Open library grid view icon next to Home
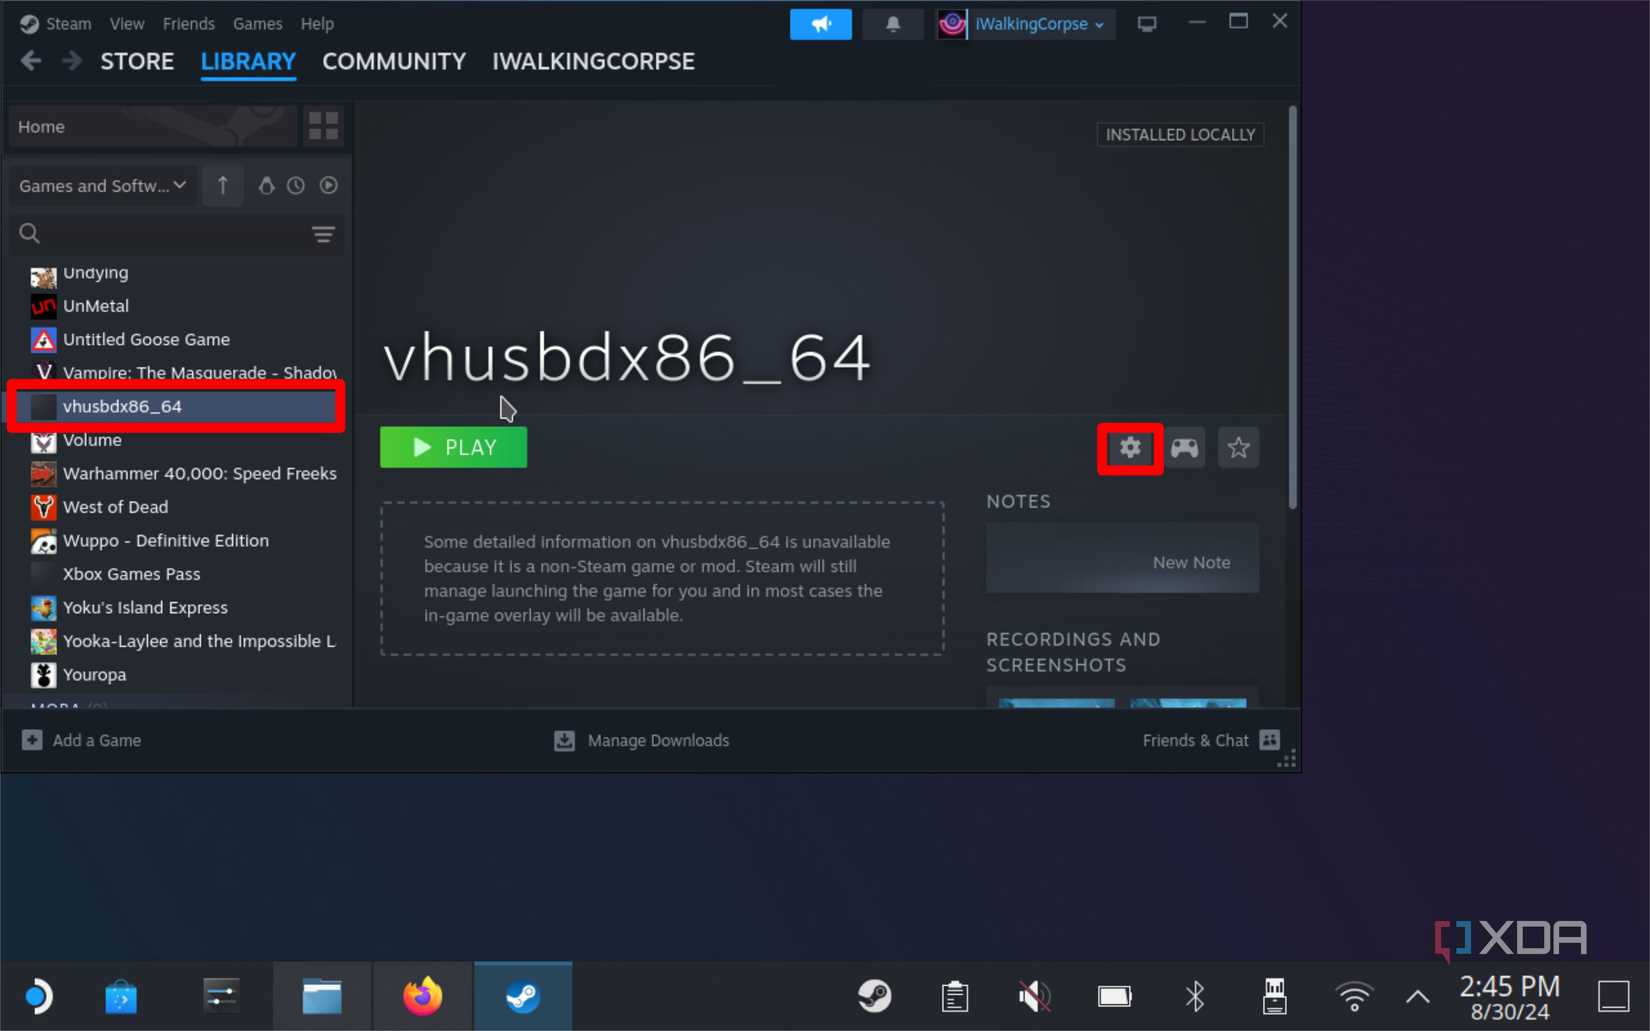This screenshot has width=1650, height=1031. (x=322, y=126)
